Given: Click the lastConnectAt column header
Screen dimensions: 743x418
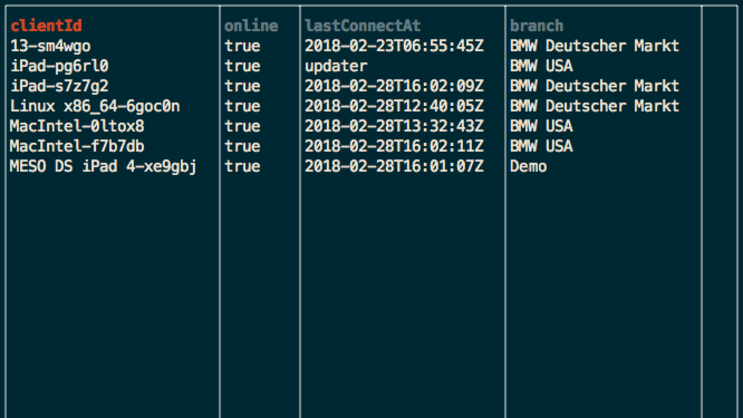Looking at the screenshot, I should (361, 25).
